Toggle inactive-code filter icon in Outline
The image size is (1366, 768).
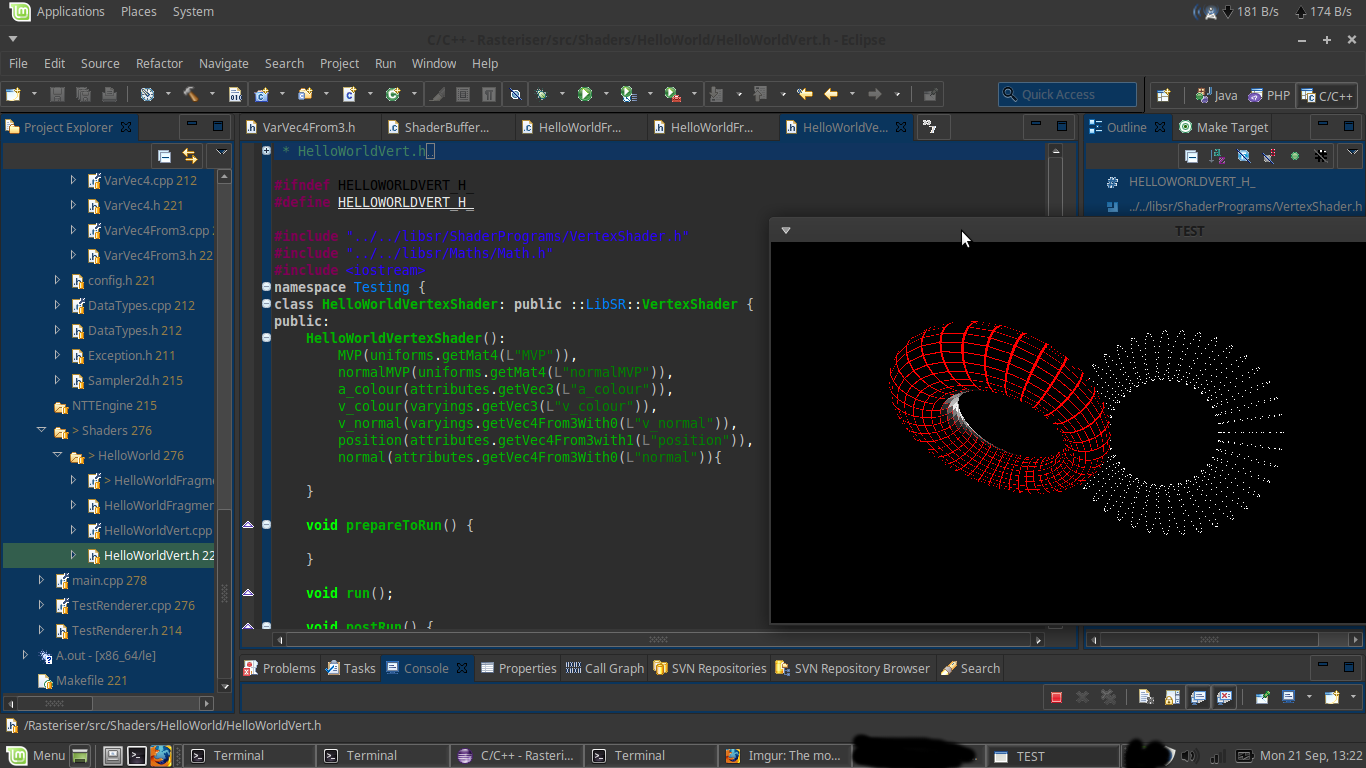[1320, 156]
